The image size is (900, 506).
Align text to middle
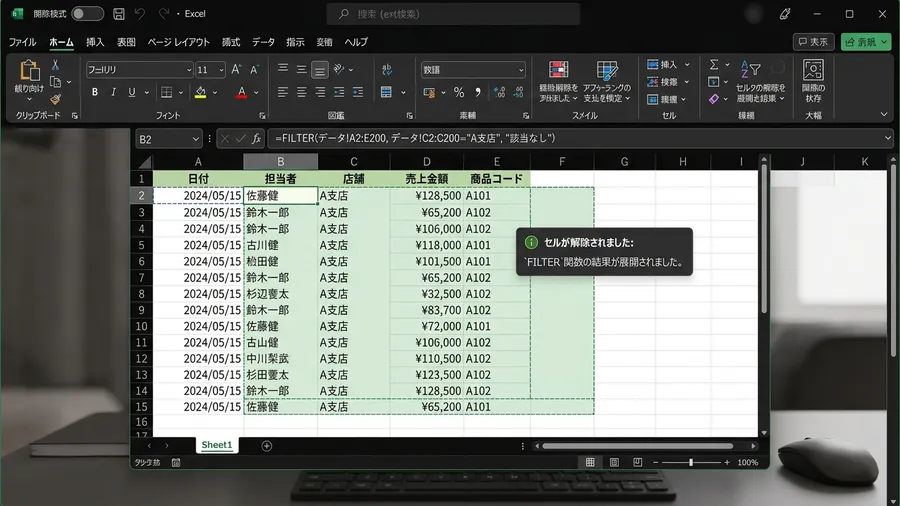click(301, 69)
